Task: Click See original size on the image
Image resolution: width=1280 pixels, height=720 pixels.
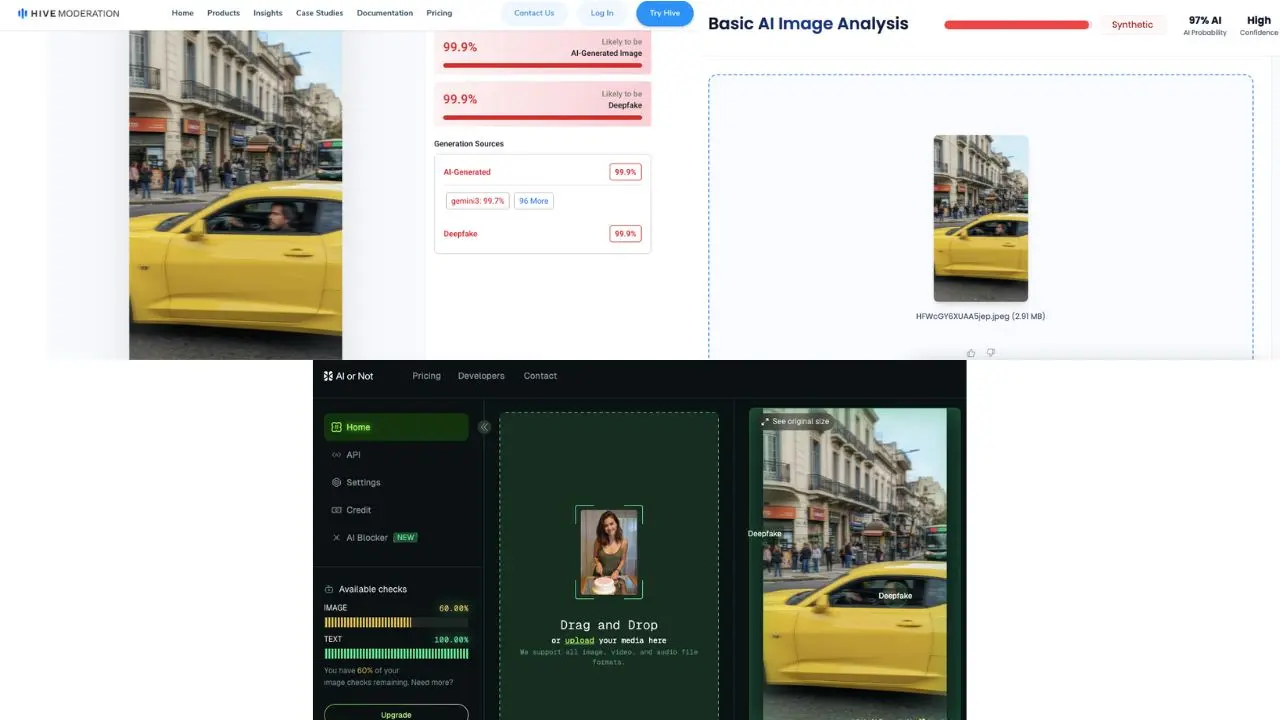Action: pos(795,421)
